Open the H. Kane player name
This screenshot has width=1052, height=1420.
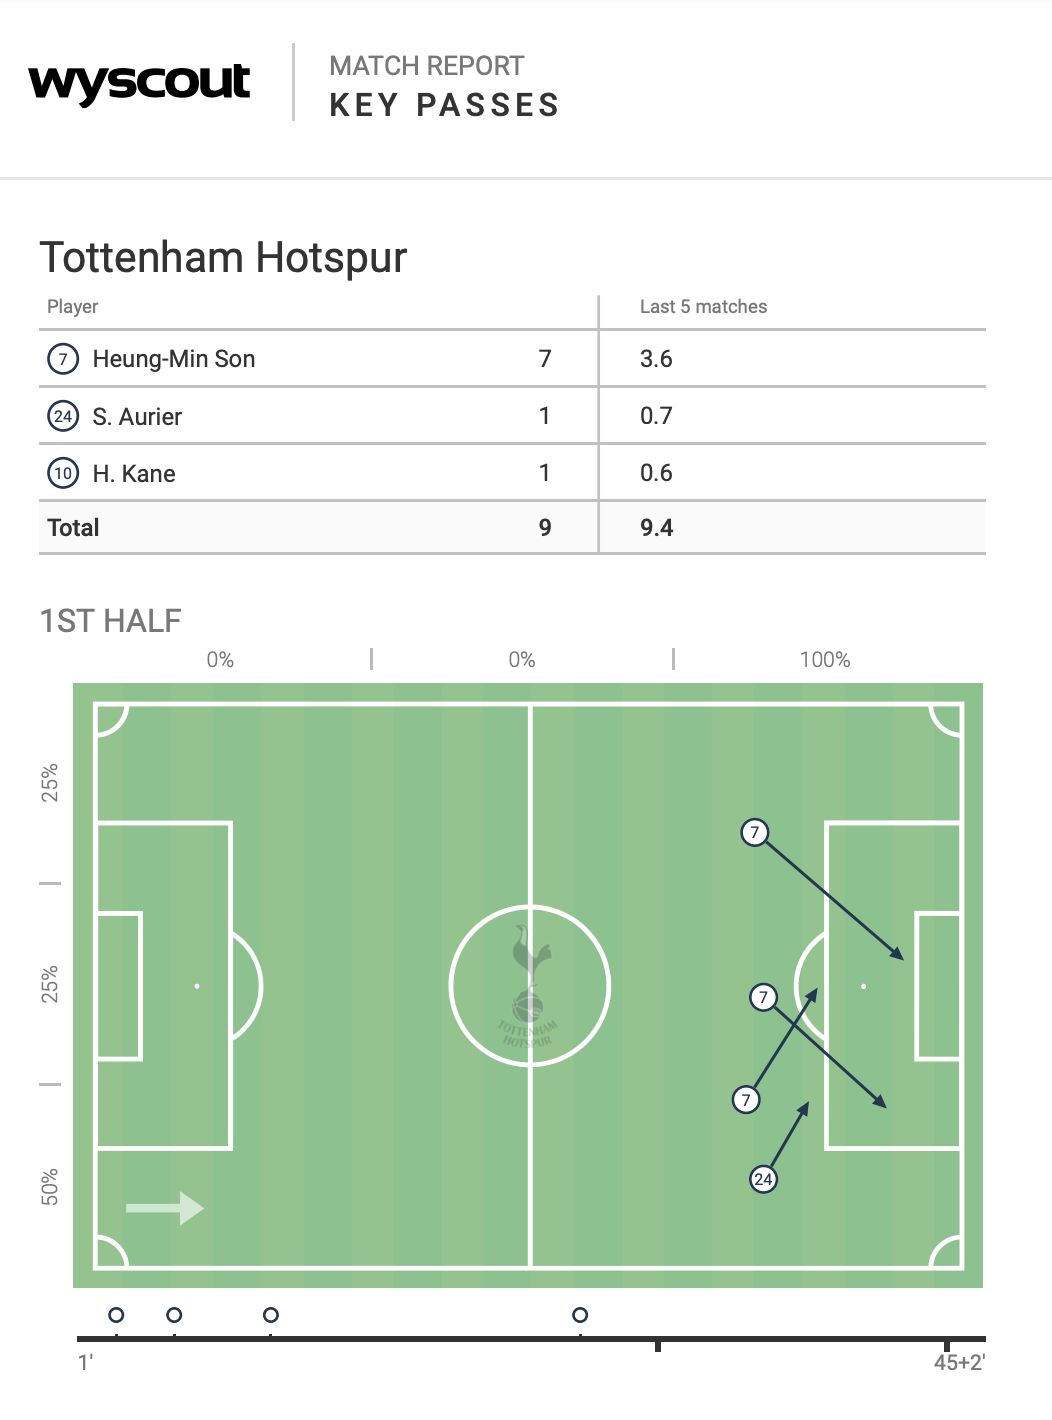tap(134, 474)
